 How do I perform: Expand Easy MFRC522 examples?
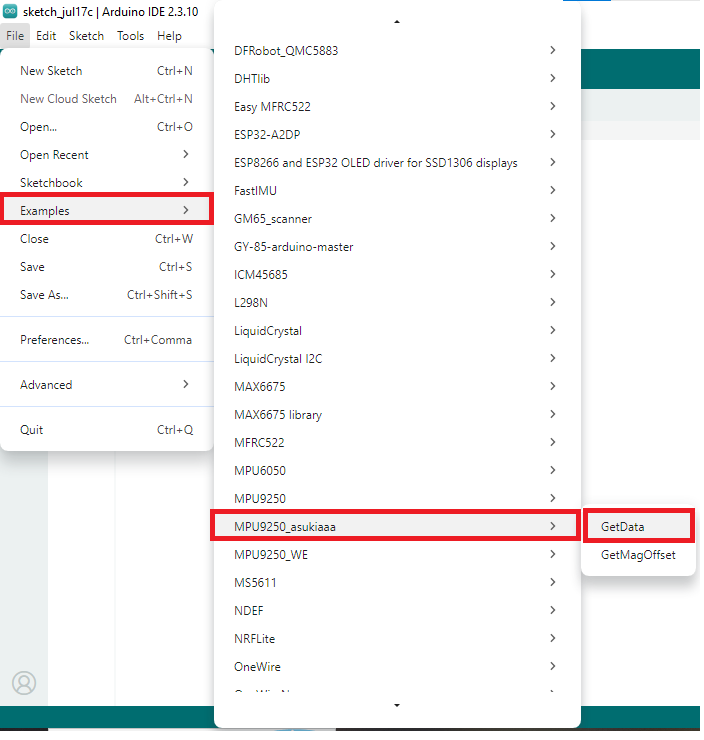tap(397, 107)
